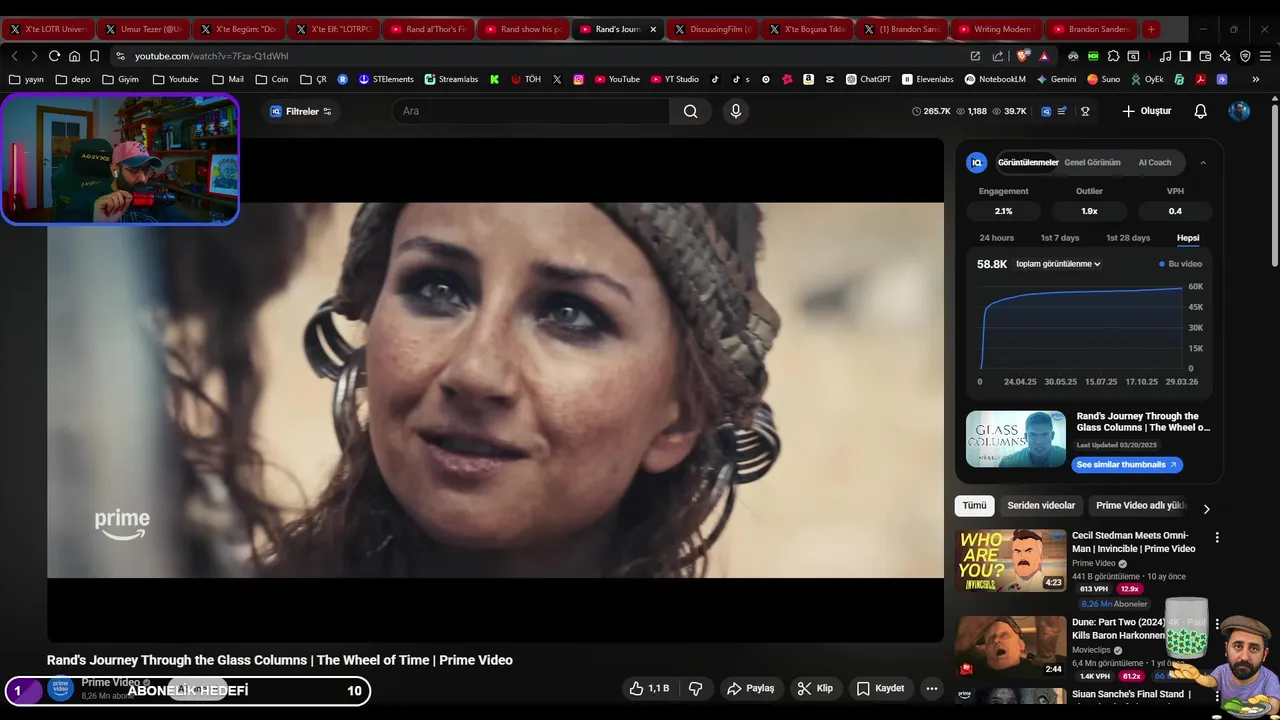Screen dimensions: 1280x720
Task: Click the Klip clip button
Action: [815, 688]
